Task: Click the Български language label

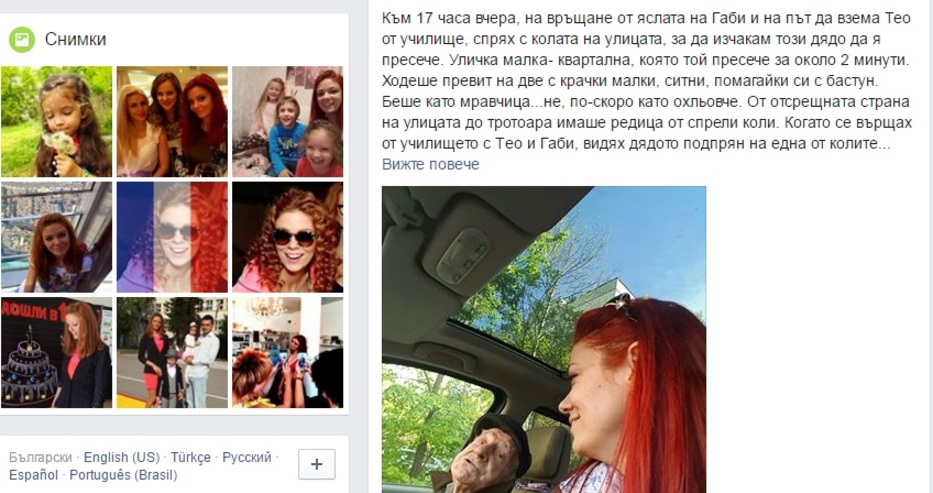Action: (40, 457)
